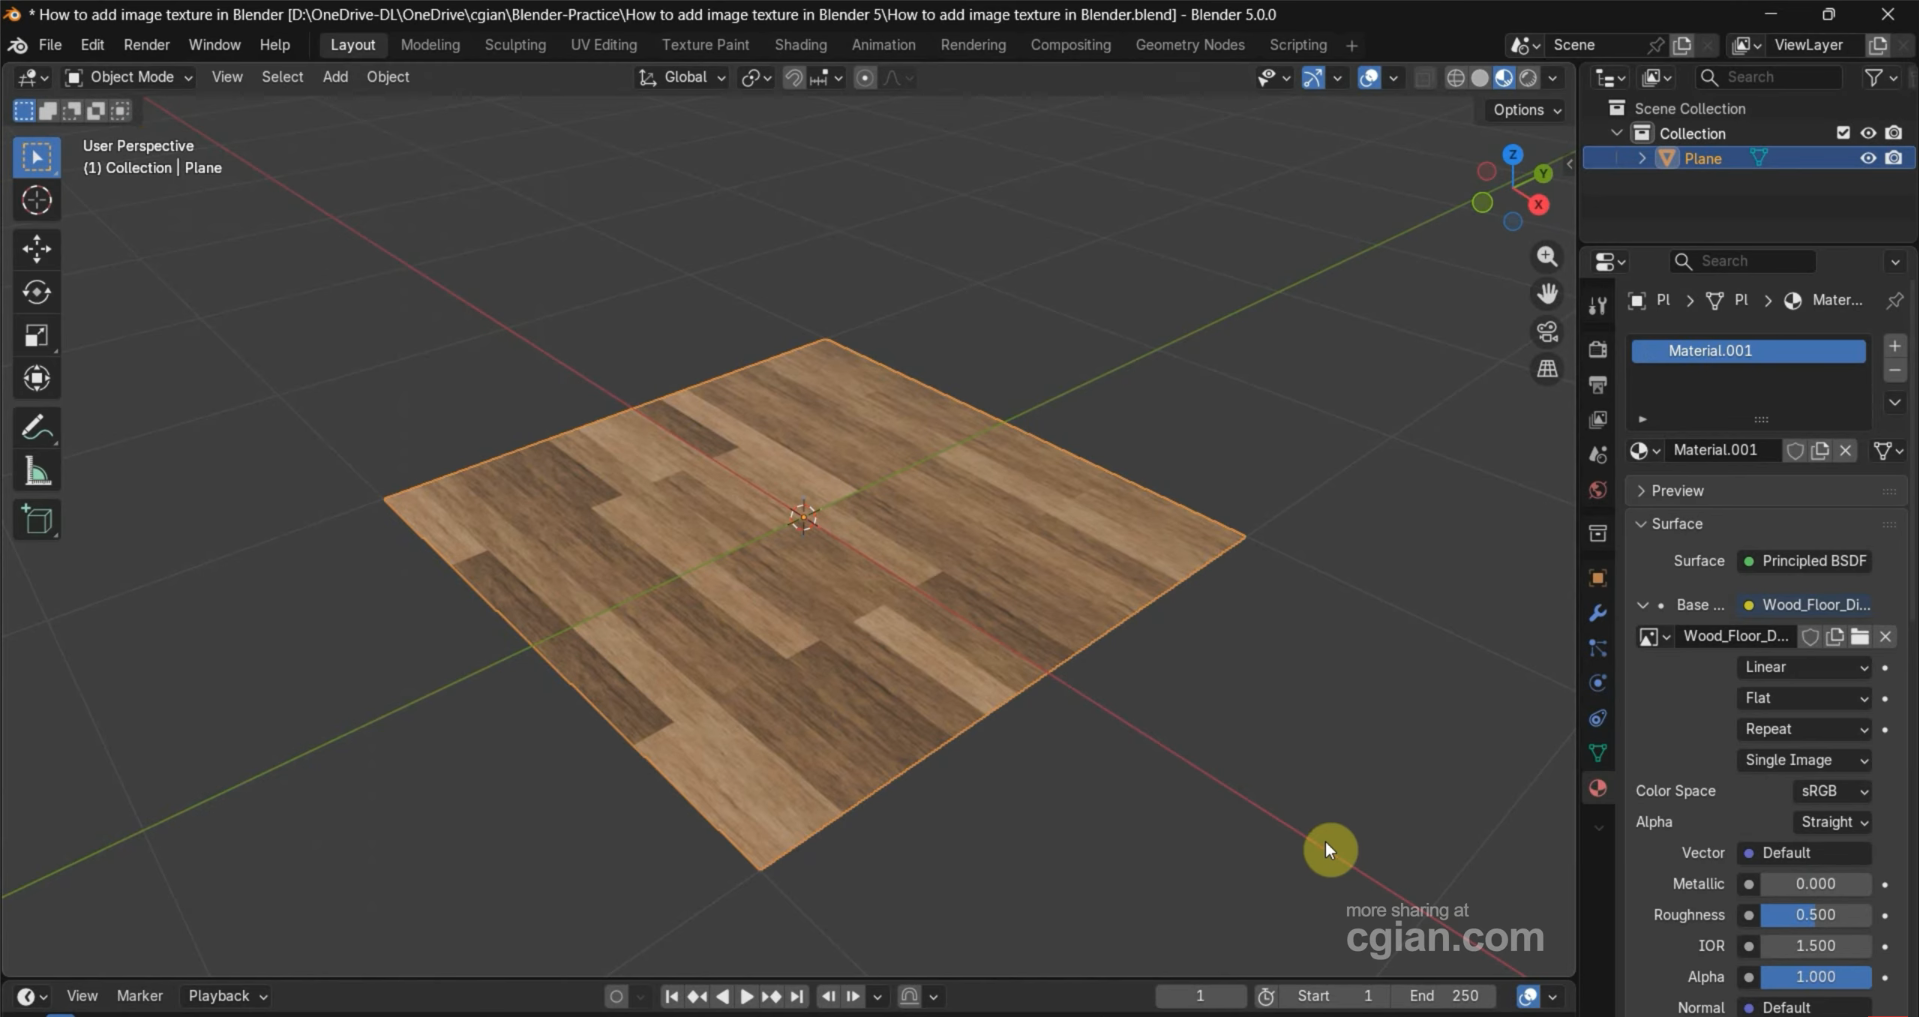Viewport: 1919px width, 1017px height.
Task: Select the Transform tool
Action: pos(37,378)
